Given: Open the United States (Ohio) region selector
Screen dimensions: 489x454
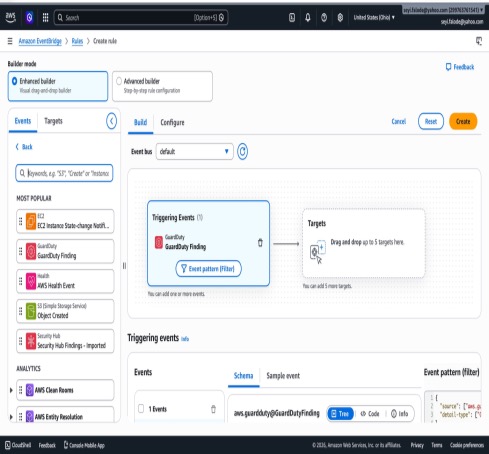Looking at the screenshot, I should pos(374,17).
